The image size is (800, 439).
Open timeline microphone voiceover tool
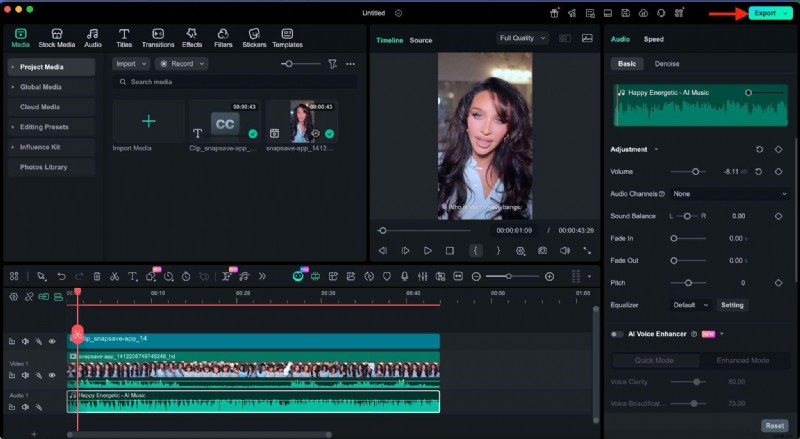pyautogui.click(x=404, y=277)
